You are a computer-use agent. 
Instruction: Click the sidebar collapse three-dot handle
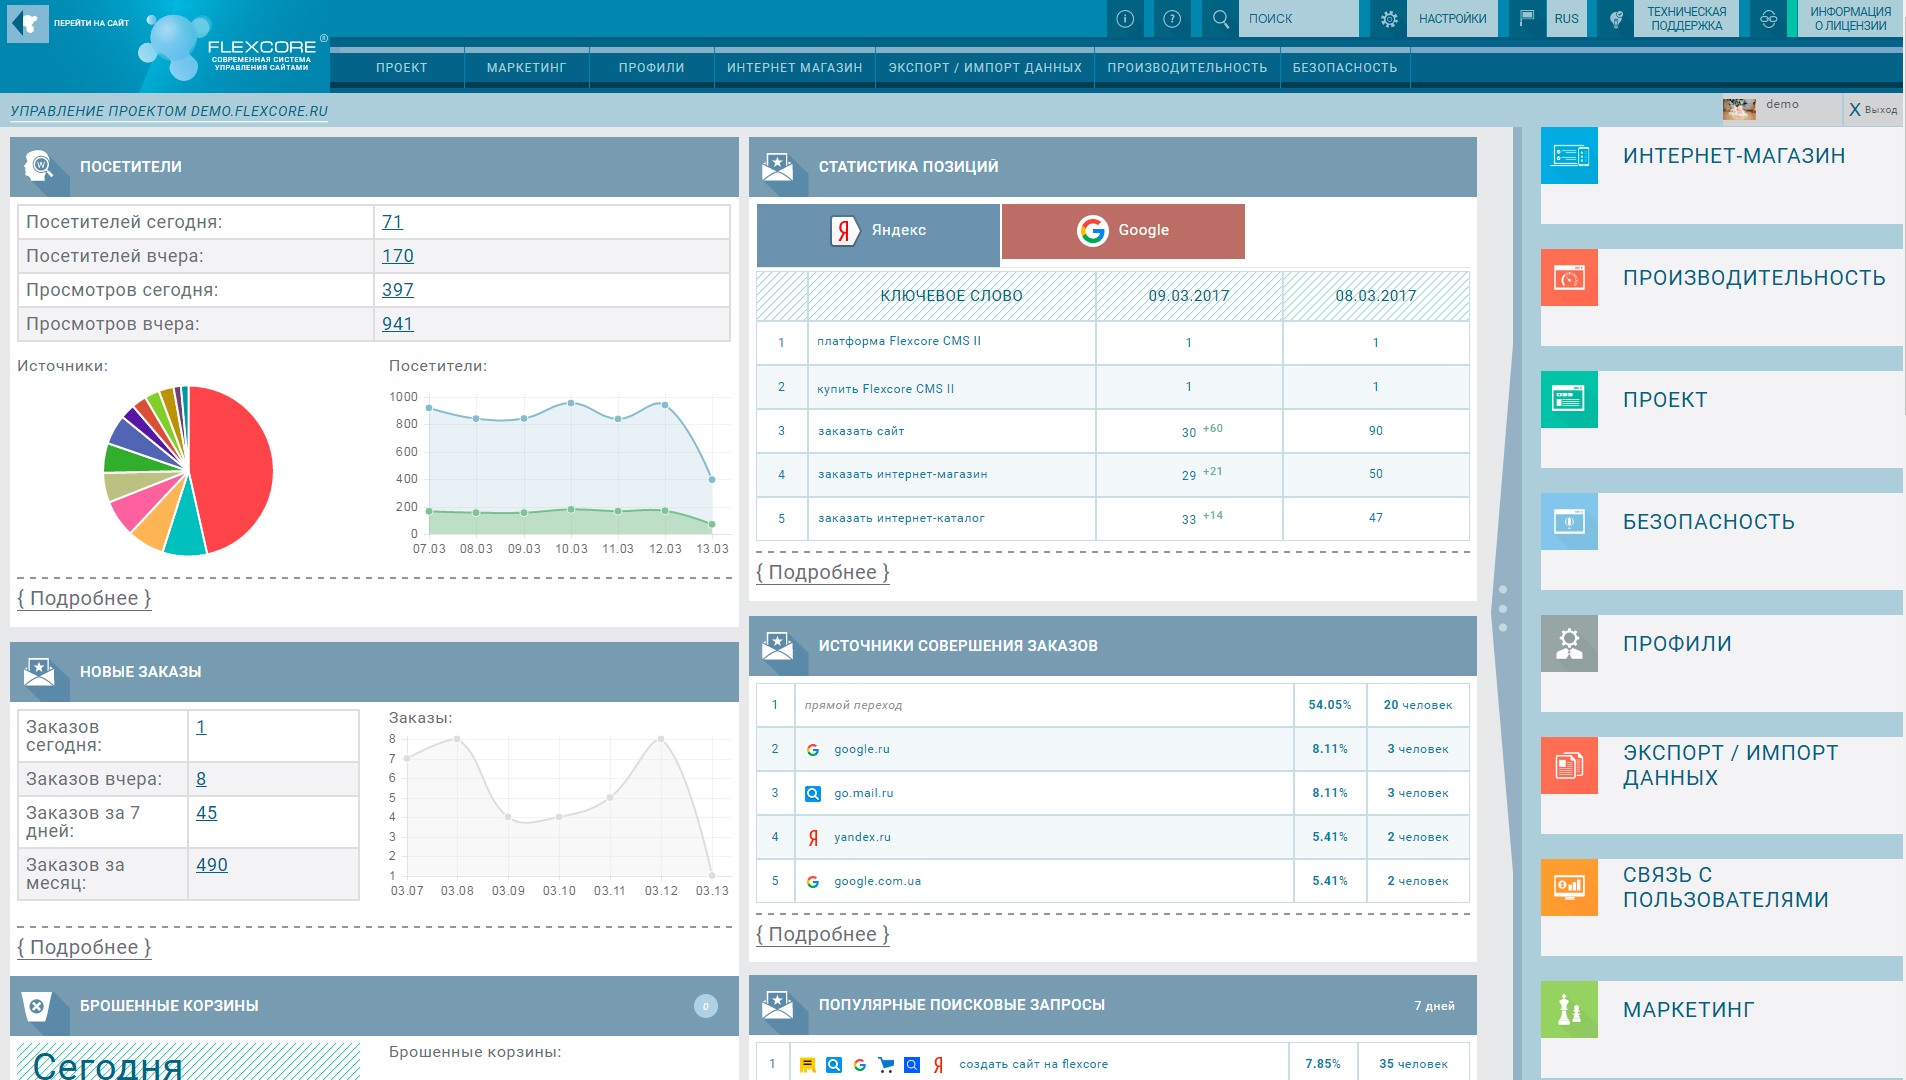1503,608
